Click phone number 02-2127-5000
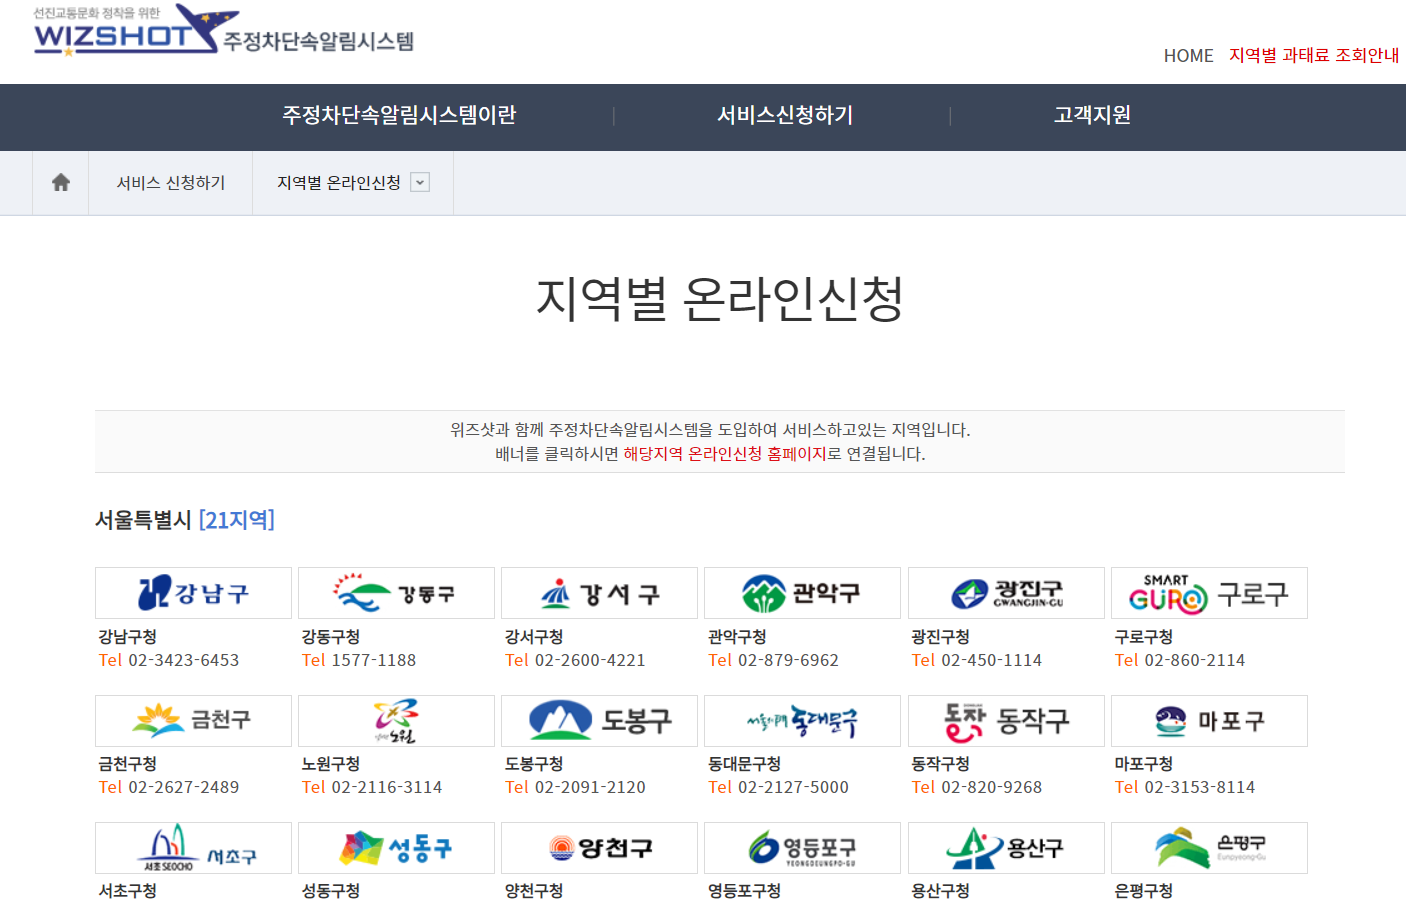Viewport: 1406px width, 902px height. tap(793, 787)
